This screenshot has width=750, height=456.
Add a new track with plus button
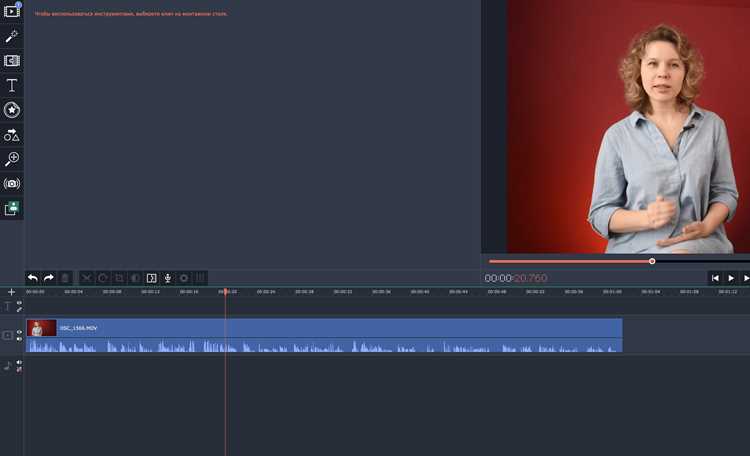tap(11, 292)
